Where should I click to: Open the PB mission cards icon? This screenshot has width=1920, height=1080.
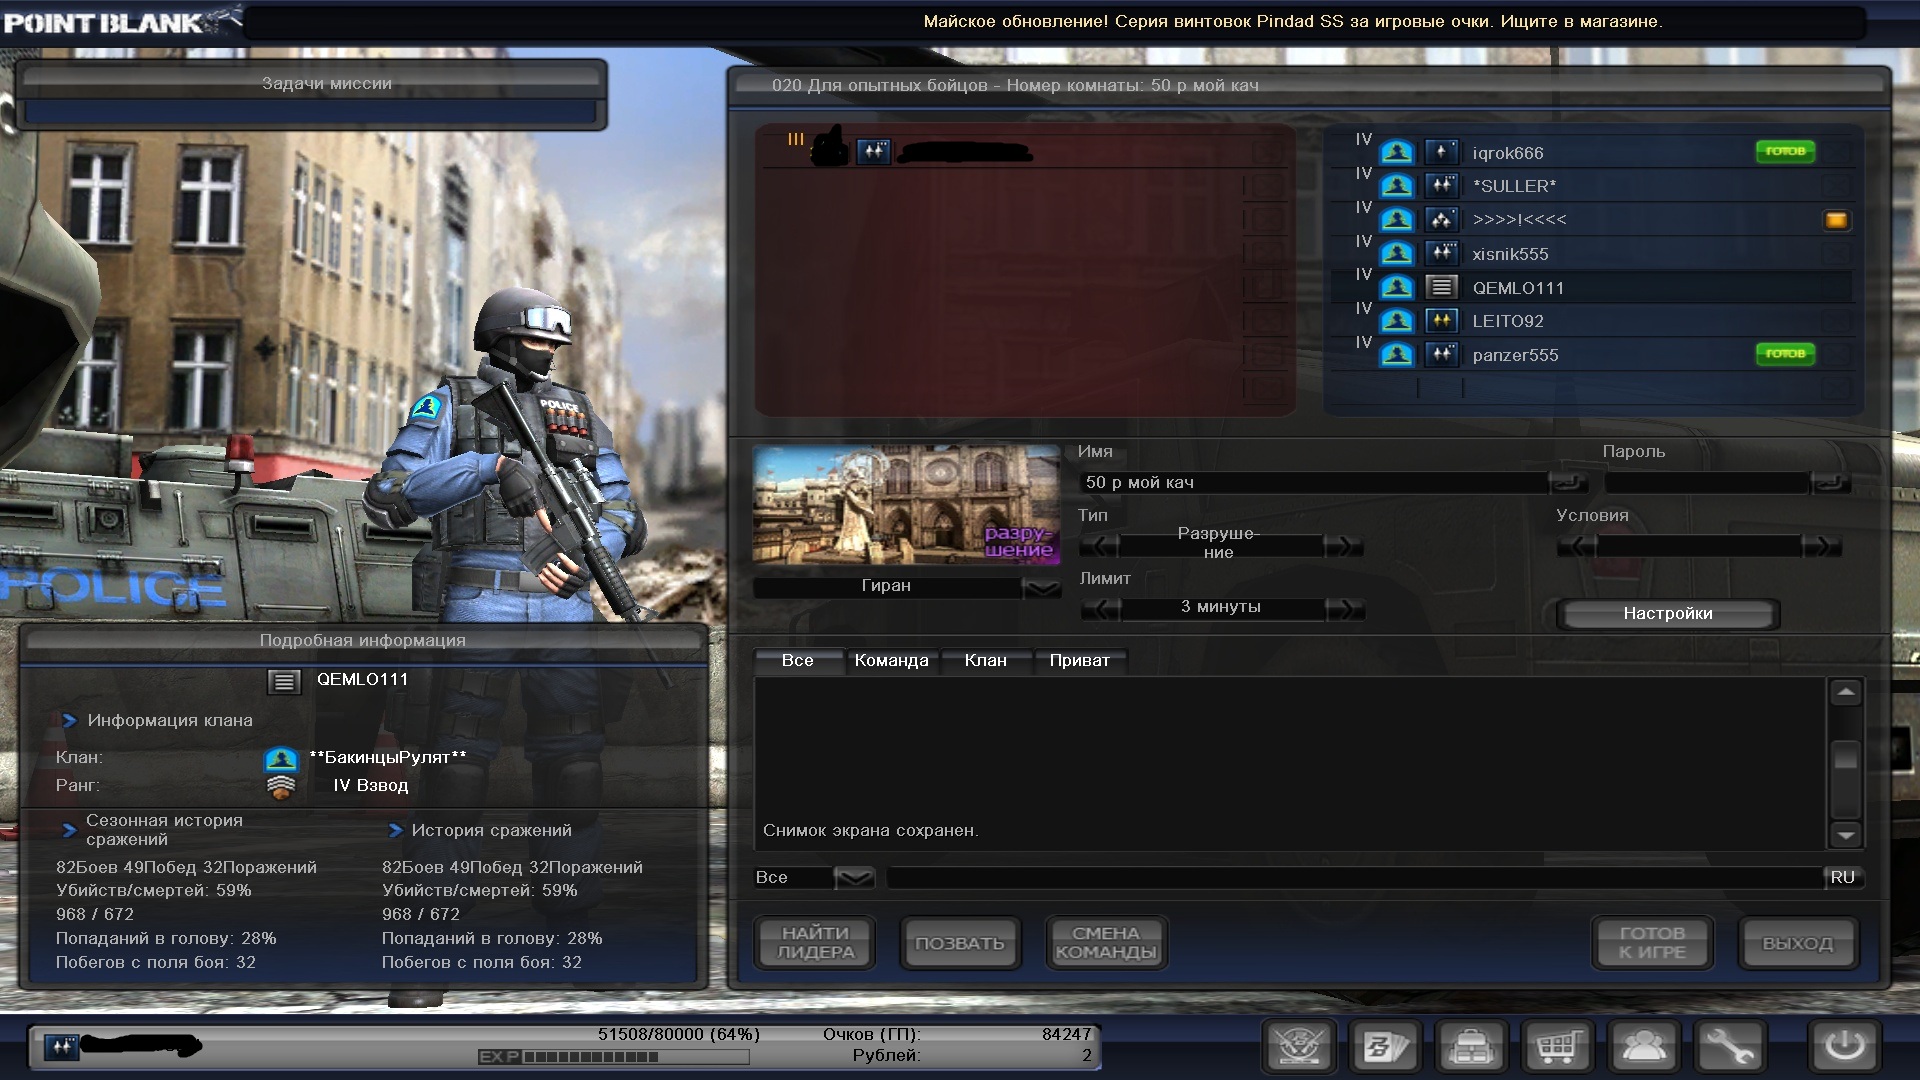[x=1387, y=1047]
